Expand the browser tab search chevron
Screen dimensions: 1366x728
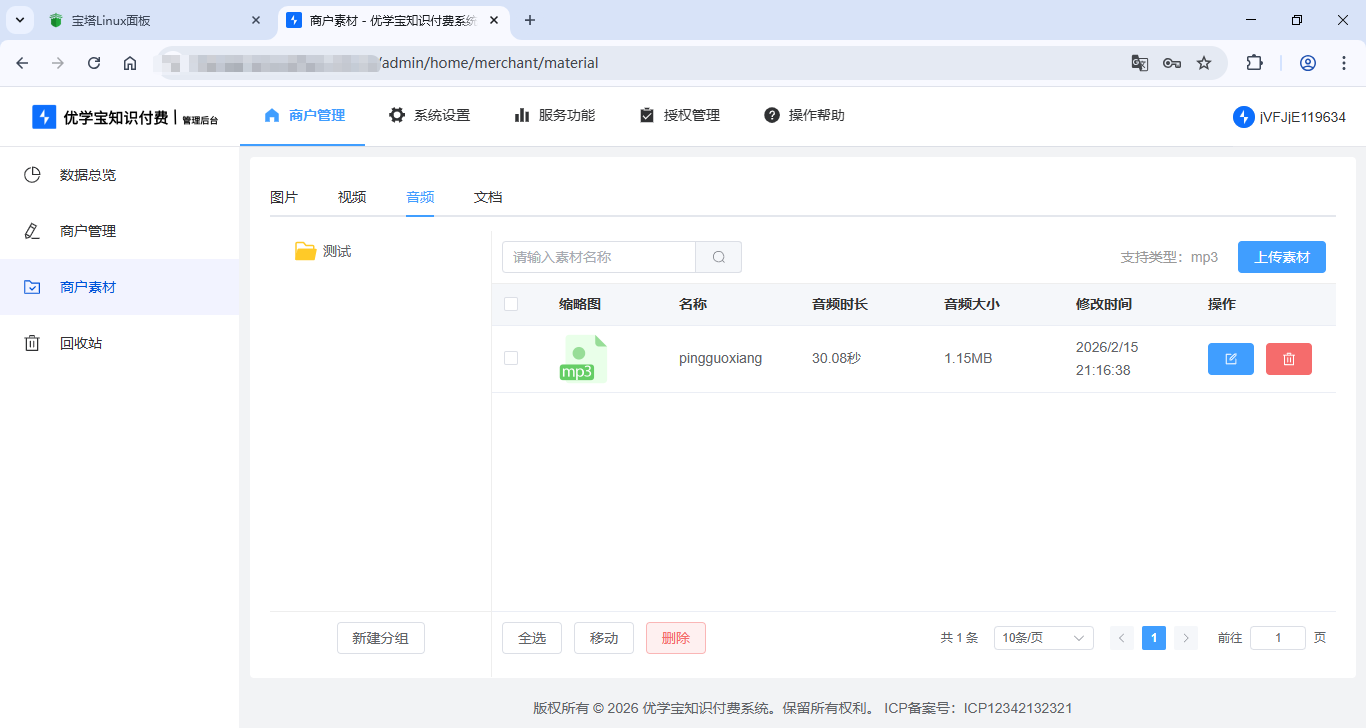point(19,20)
